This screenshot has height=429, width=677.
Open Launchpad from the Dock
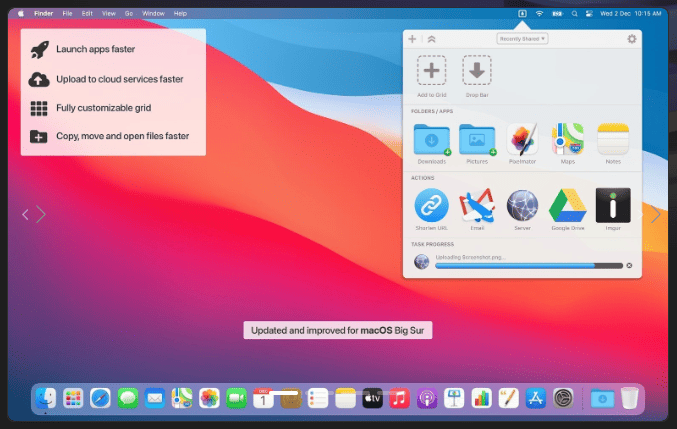point(73,398)
